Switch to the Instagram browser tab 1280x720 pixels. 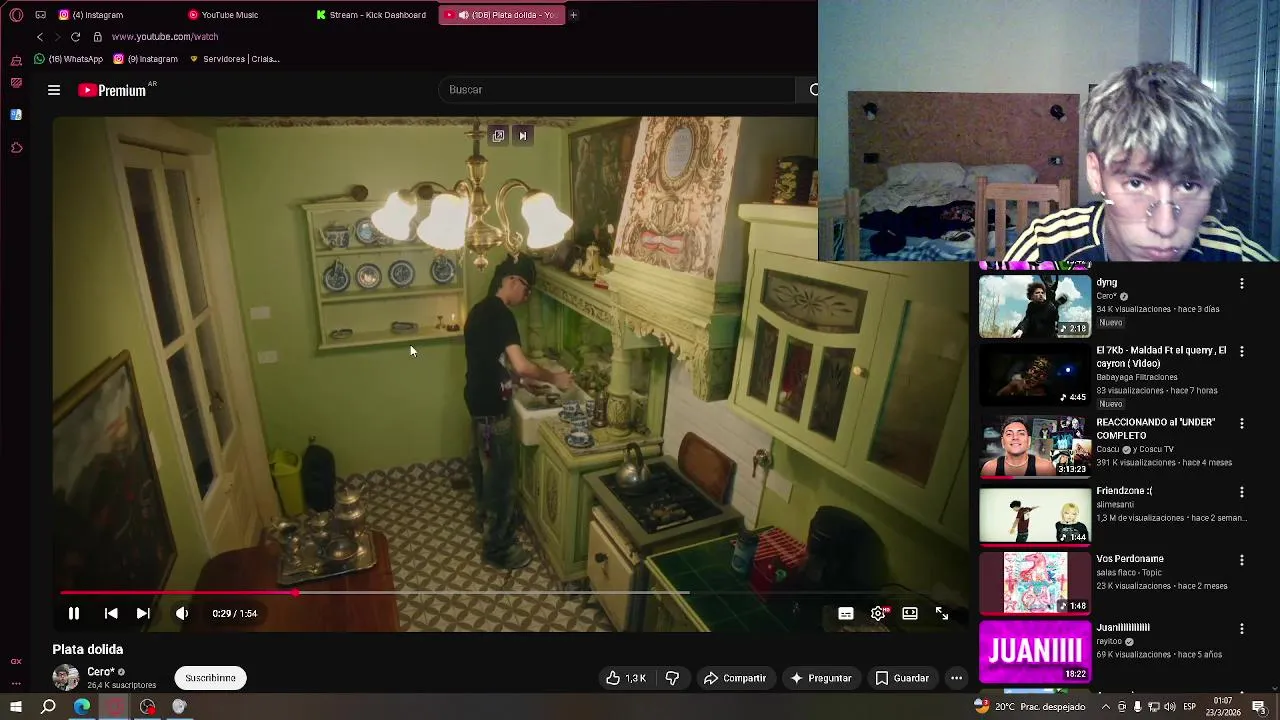click(93, 15)
